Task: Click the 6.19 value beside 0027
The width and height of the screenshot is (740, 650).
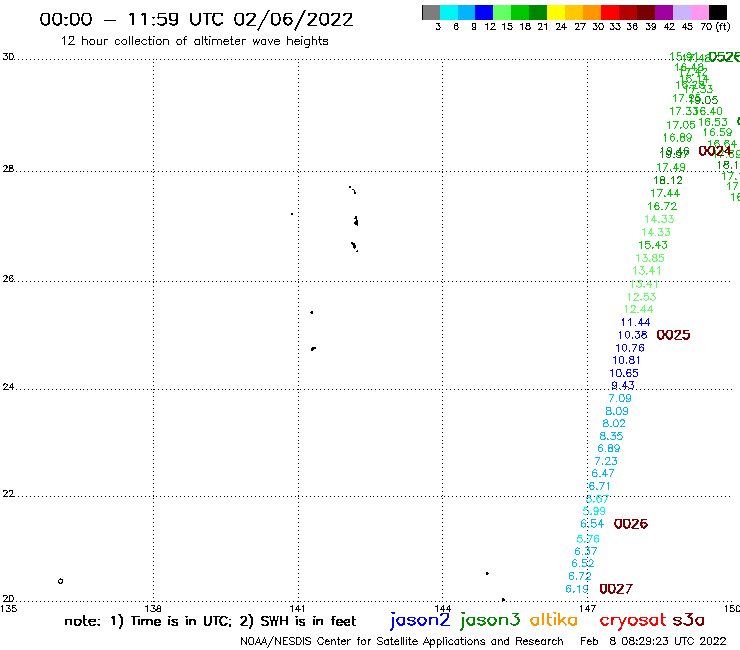Action: click(x=577, y=589)
